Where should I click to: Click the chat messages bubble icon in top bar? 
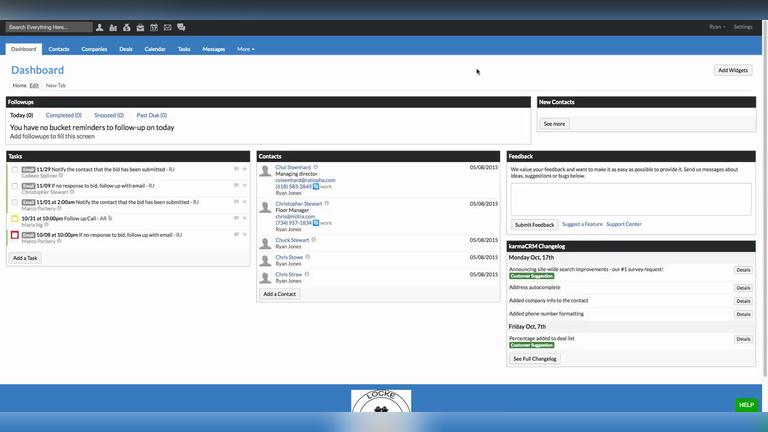click(x=181, y=27)
